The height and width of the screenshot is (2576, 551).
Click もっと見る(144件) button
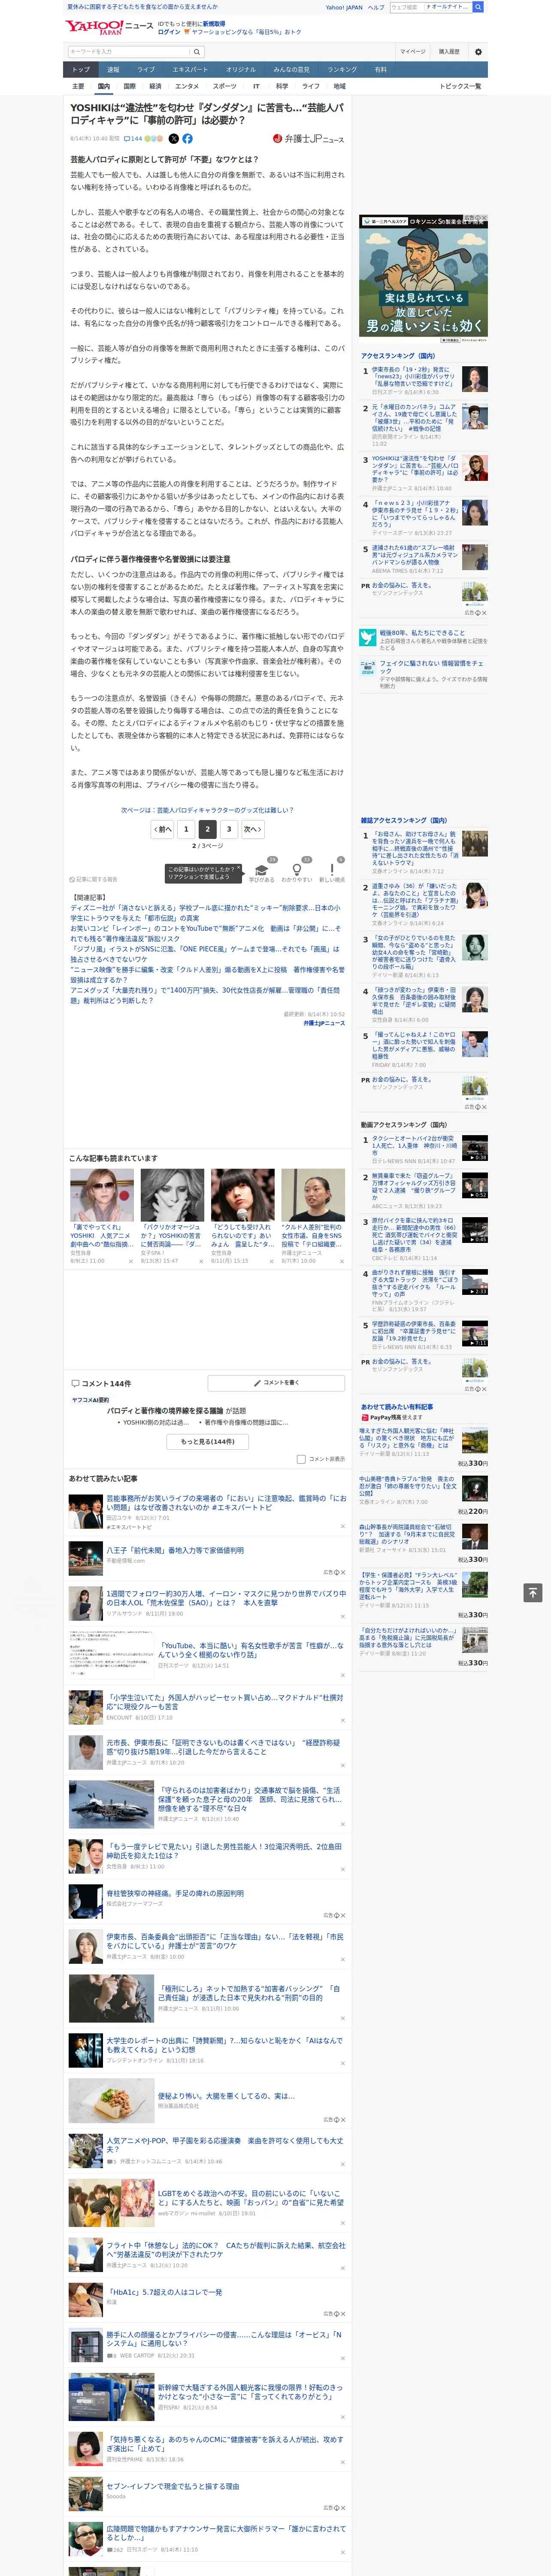coord(208,1442)
